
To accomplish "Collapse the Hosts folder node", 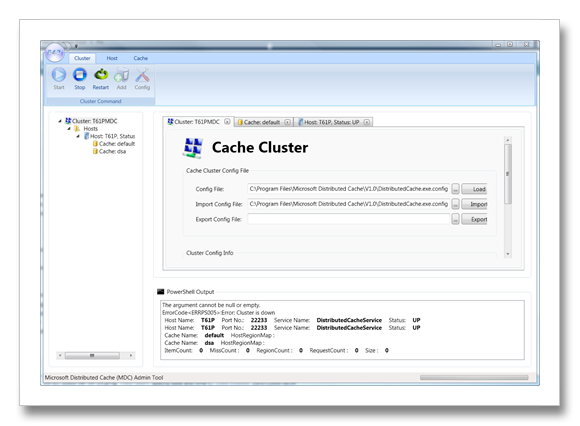I will tap(69, 129).
